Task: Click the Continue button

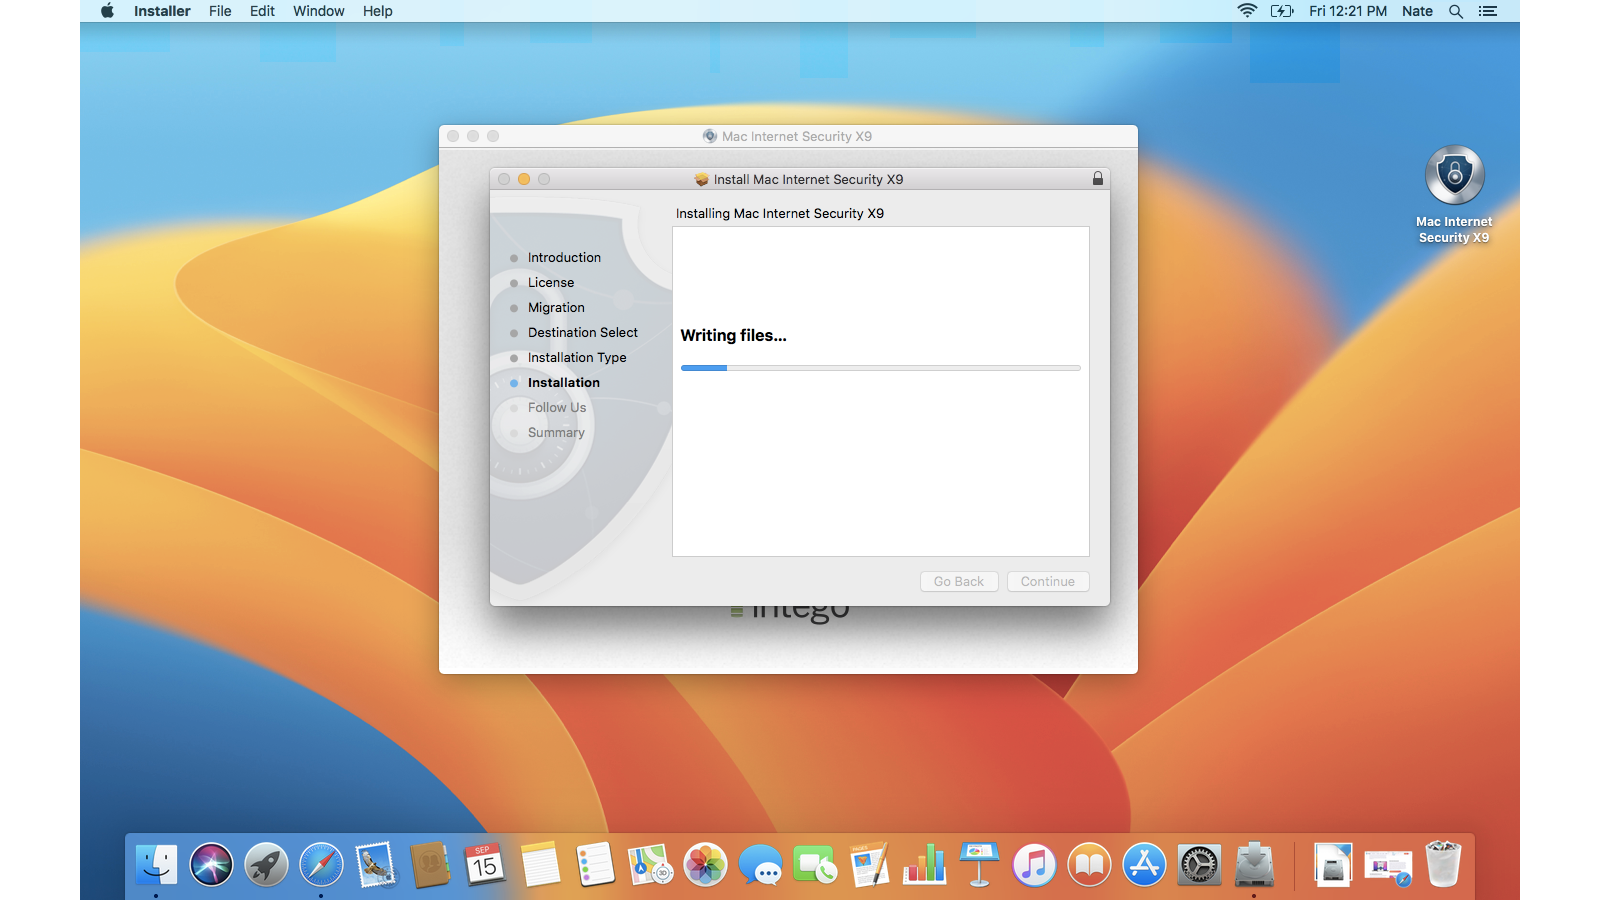Action: coord(1048,582)
